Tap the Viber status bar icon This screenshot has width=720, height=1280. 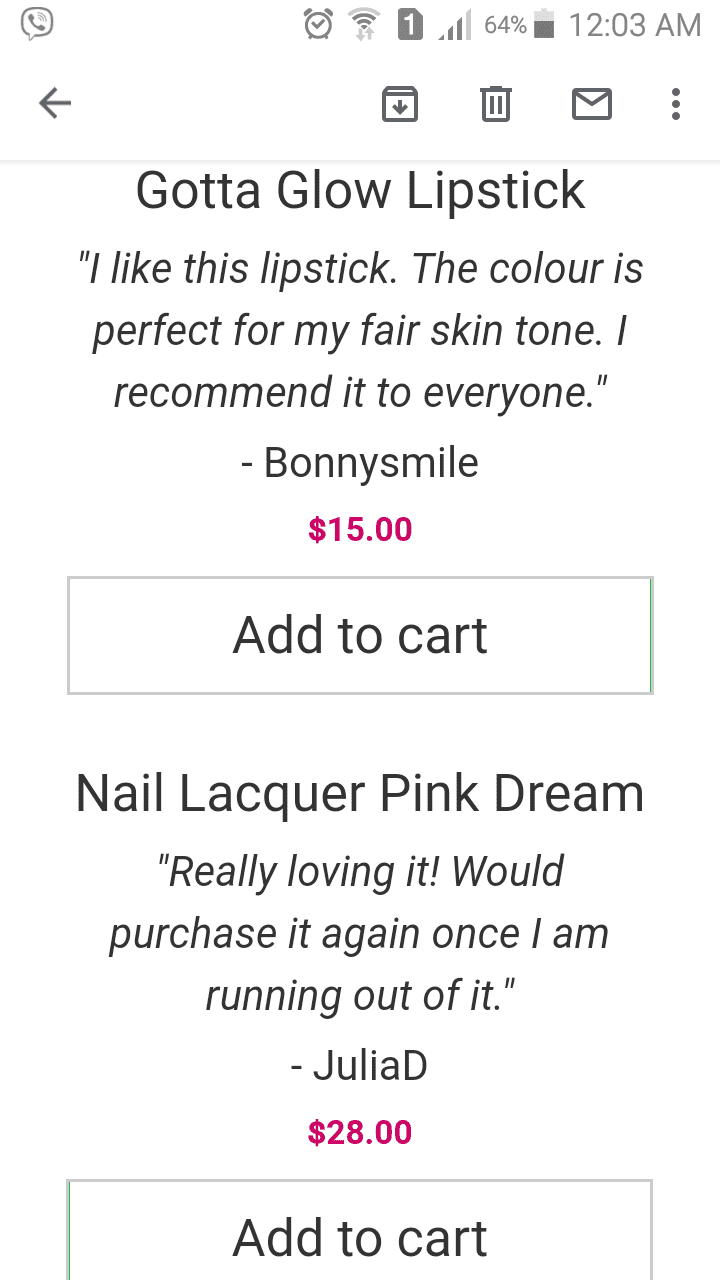tap(37, 24)
